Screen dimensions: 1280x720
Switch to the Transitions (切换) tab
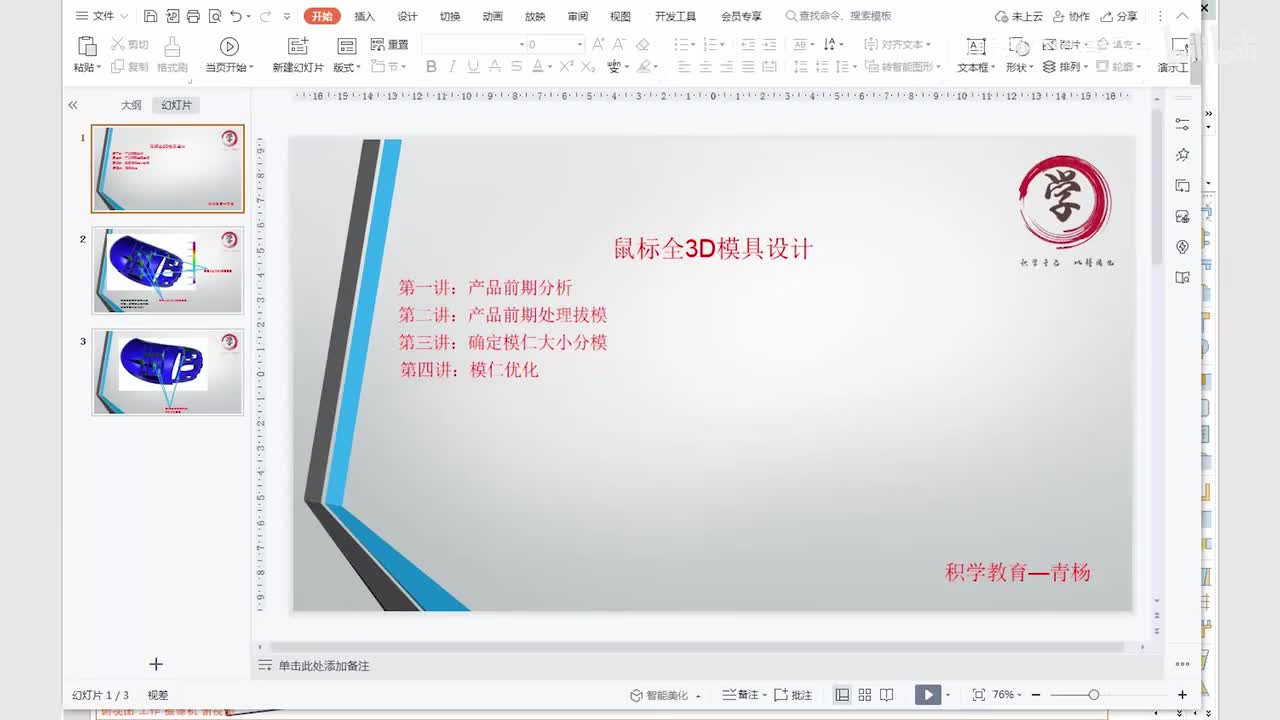click(450, 16)
